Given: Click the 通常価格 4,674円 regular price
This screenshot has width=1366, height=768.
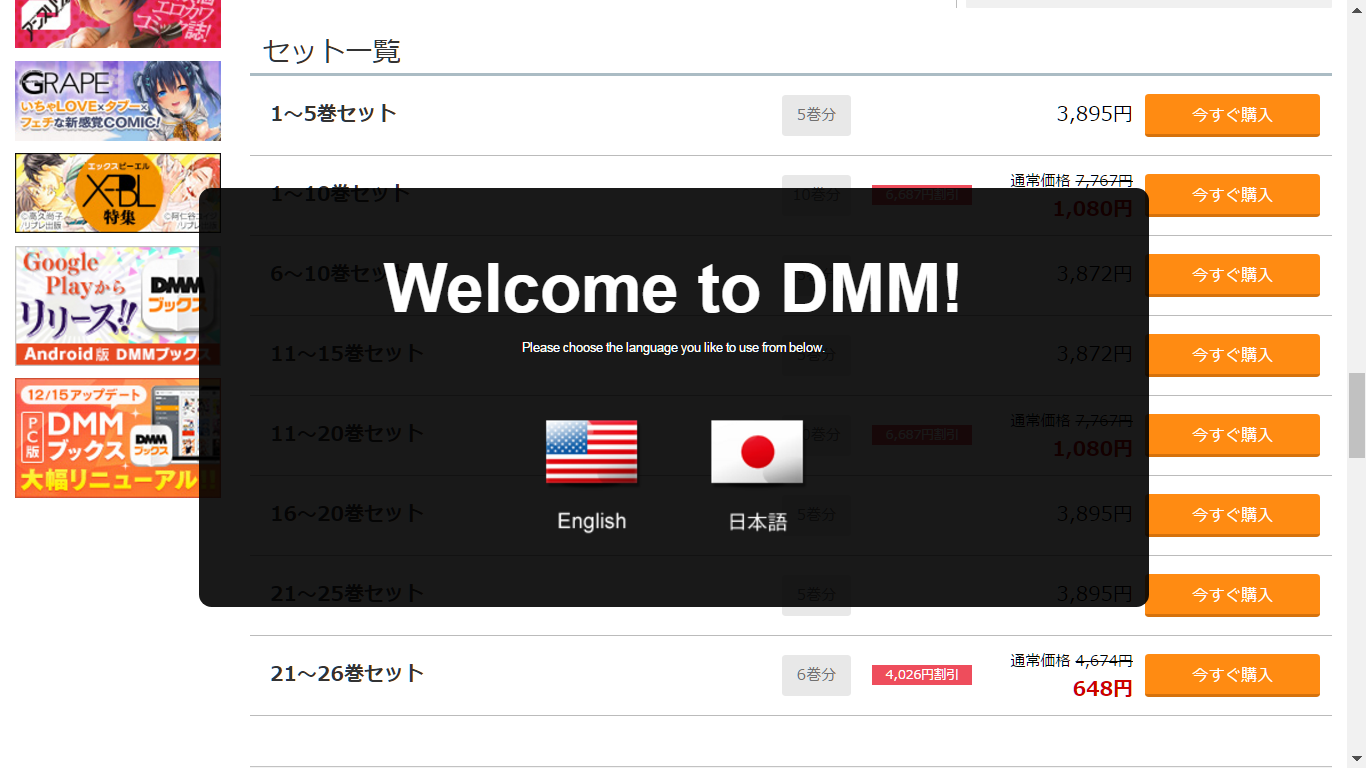Looking at the screenshot, I should [1071, 660].
